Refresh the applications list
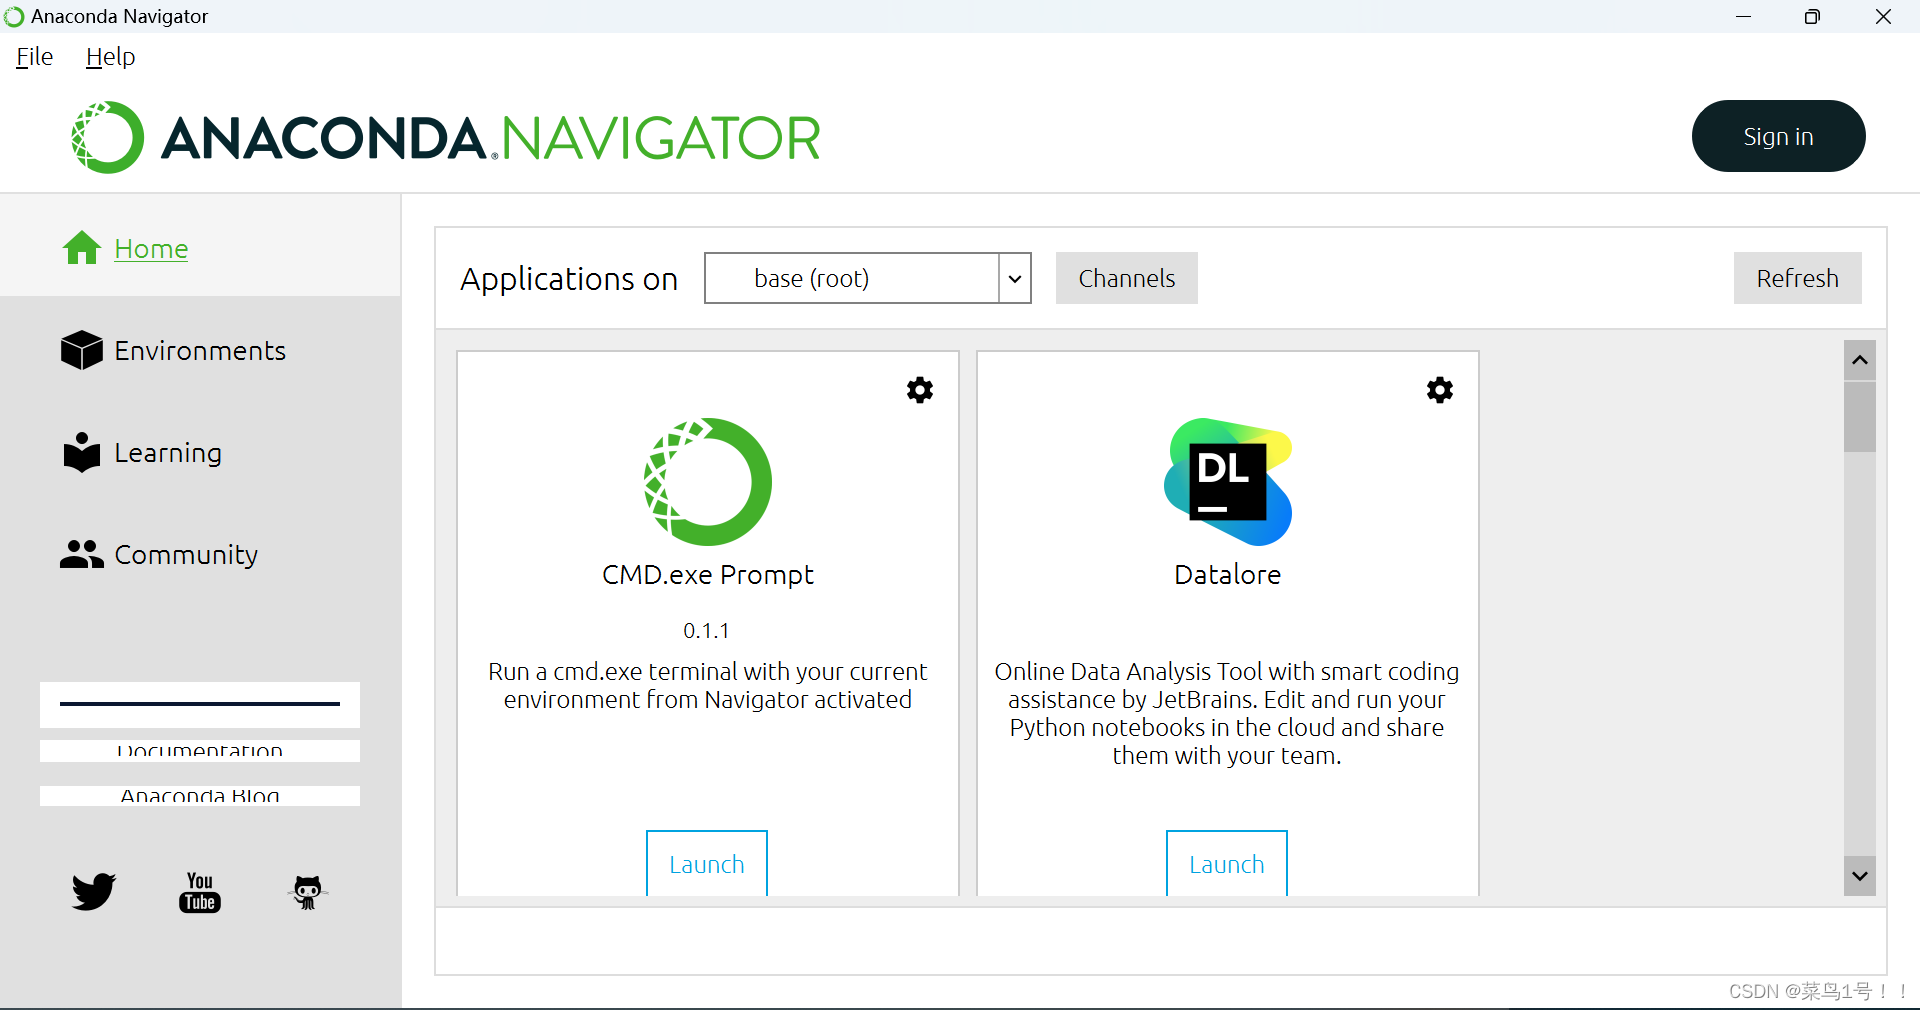This screenshot has height=1010, width=1920. (1797, 278)
